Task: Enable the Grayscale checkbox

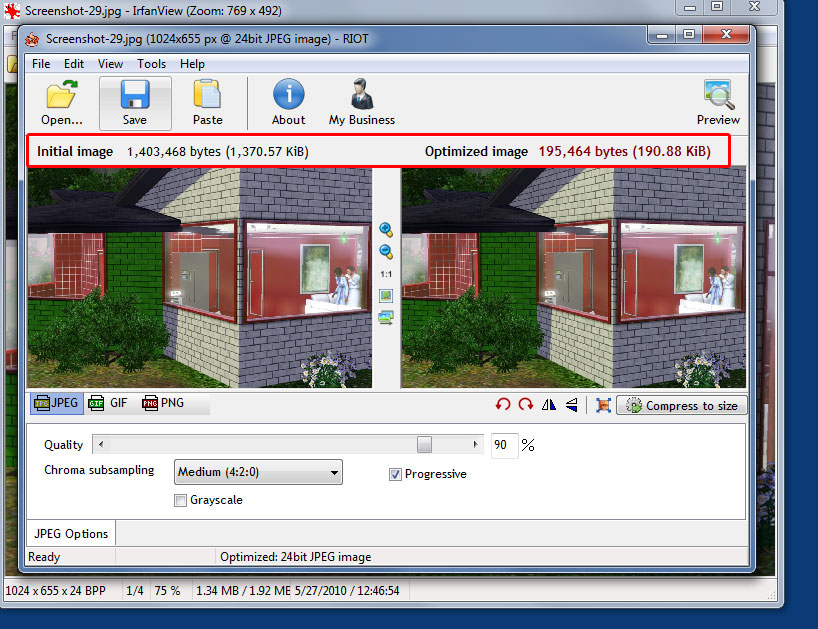Action: [181, 500]
